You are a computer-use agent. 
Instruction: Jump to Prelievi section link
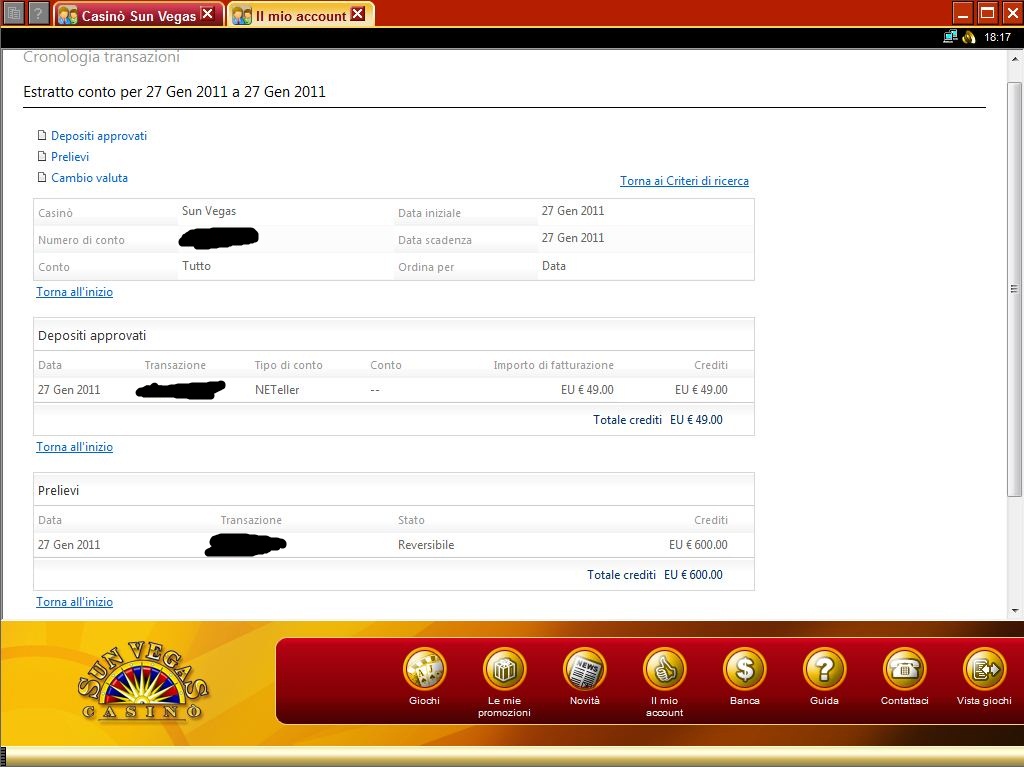[x=70, y=157]
